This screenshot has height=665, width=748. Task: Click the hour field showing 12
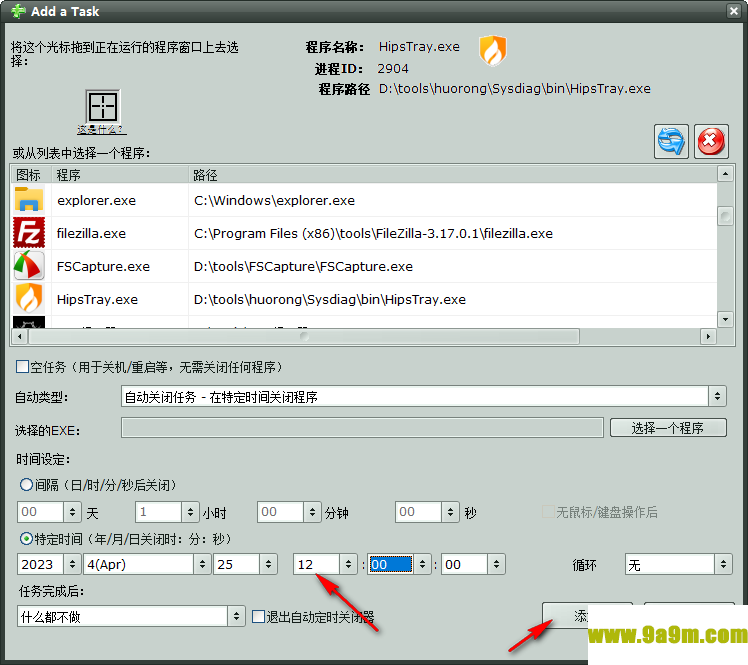(317, 564)
